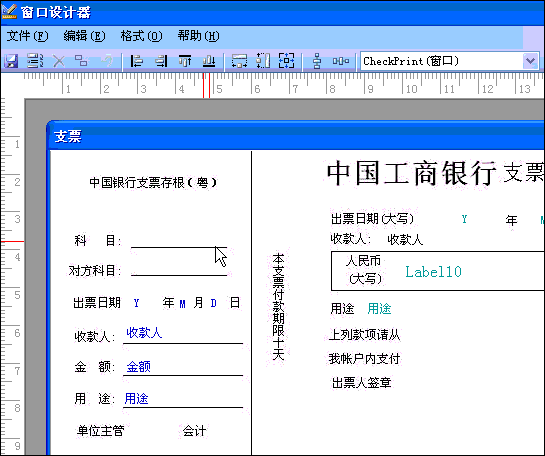Open the 帮助(H) menu

(x=198, y=36)
